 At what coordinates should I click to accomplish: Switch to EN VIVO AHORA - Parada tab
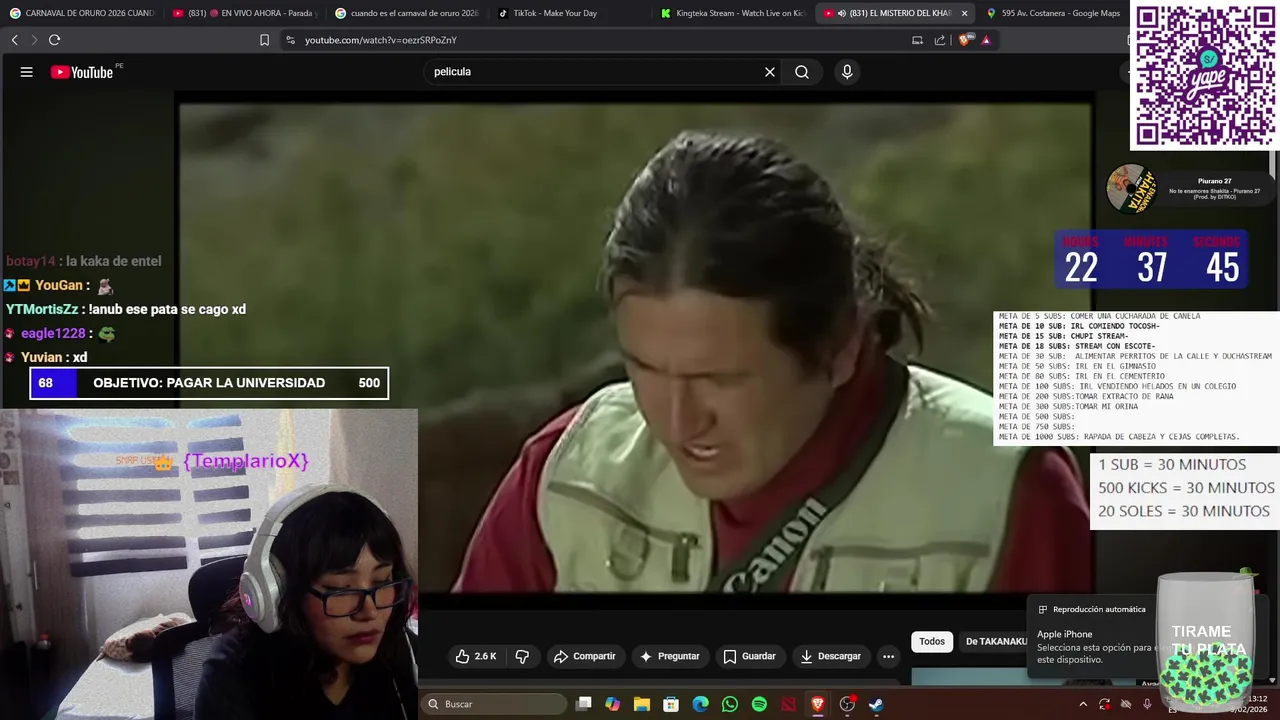coord(245,13)
